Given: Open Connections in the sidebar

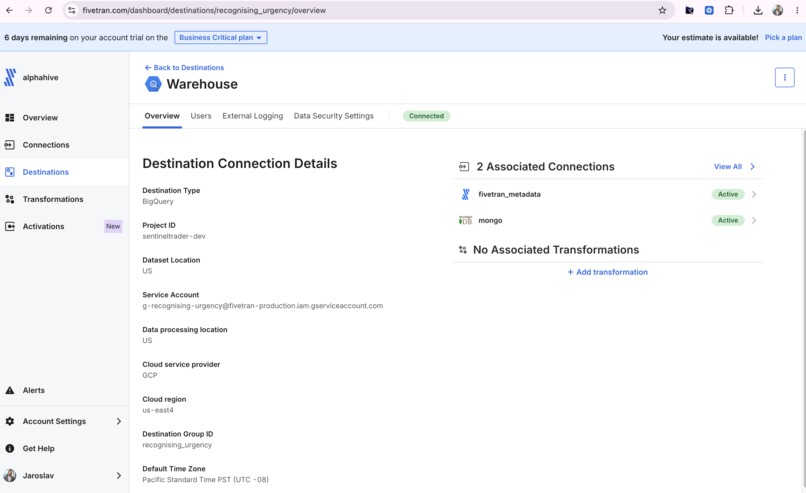Looking at the screenshot, I should point(46,145).
